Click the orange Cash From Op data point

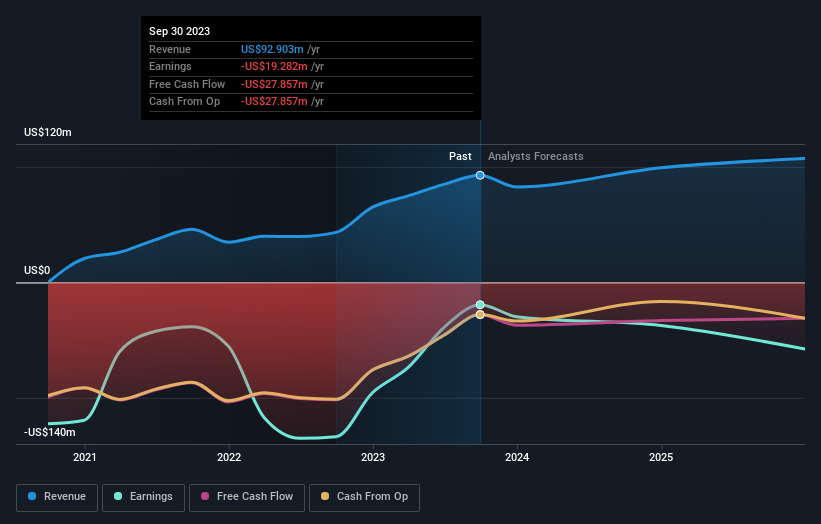(480, 315)
